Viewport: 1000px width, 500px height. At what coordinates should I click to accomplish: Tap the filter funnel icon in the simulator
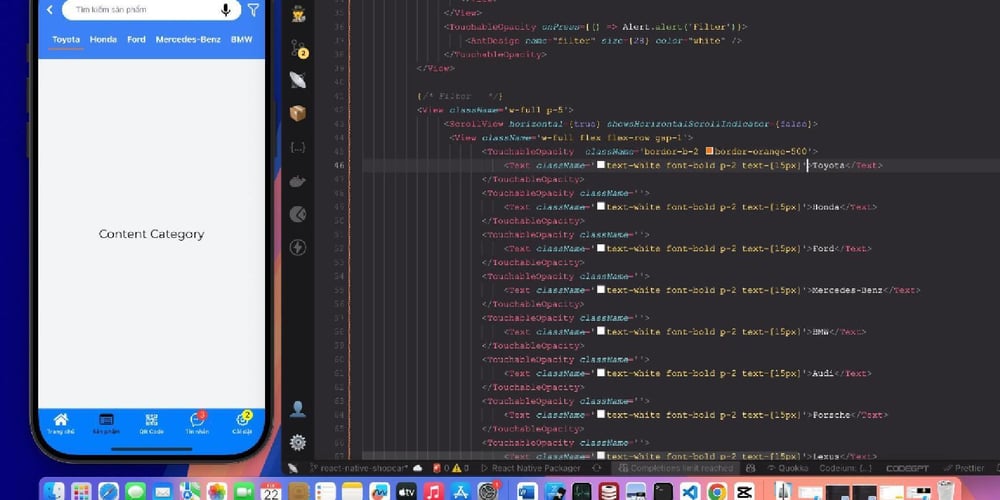253,10
